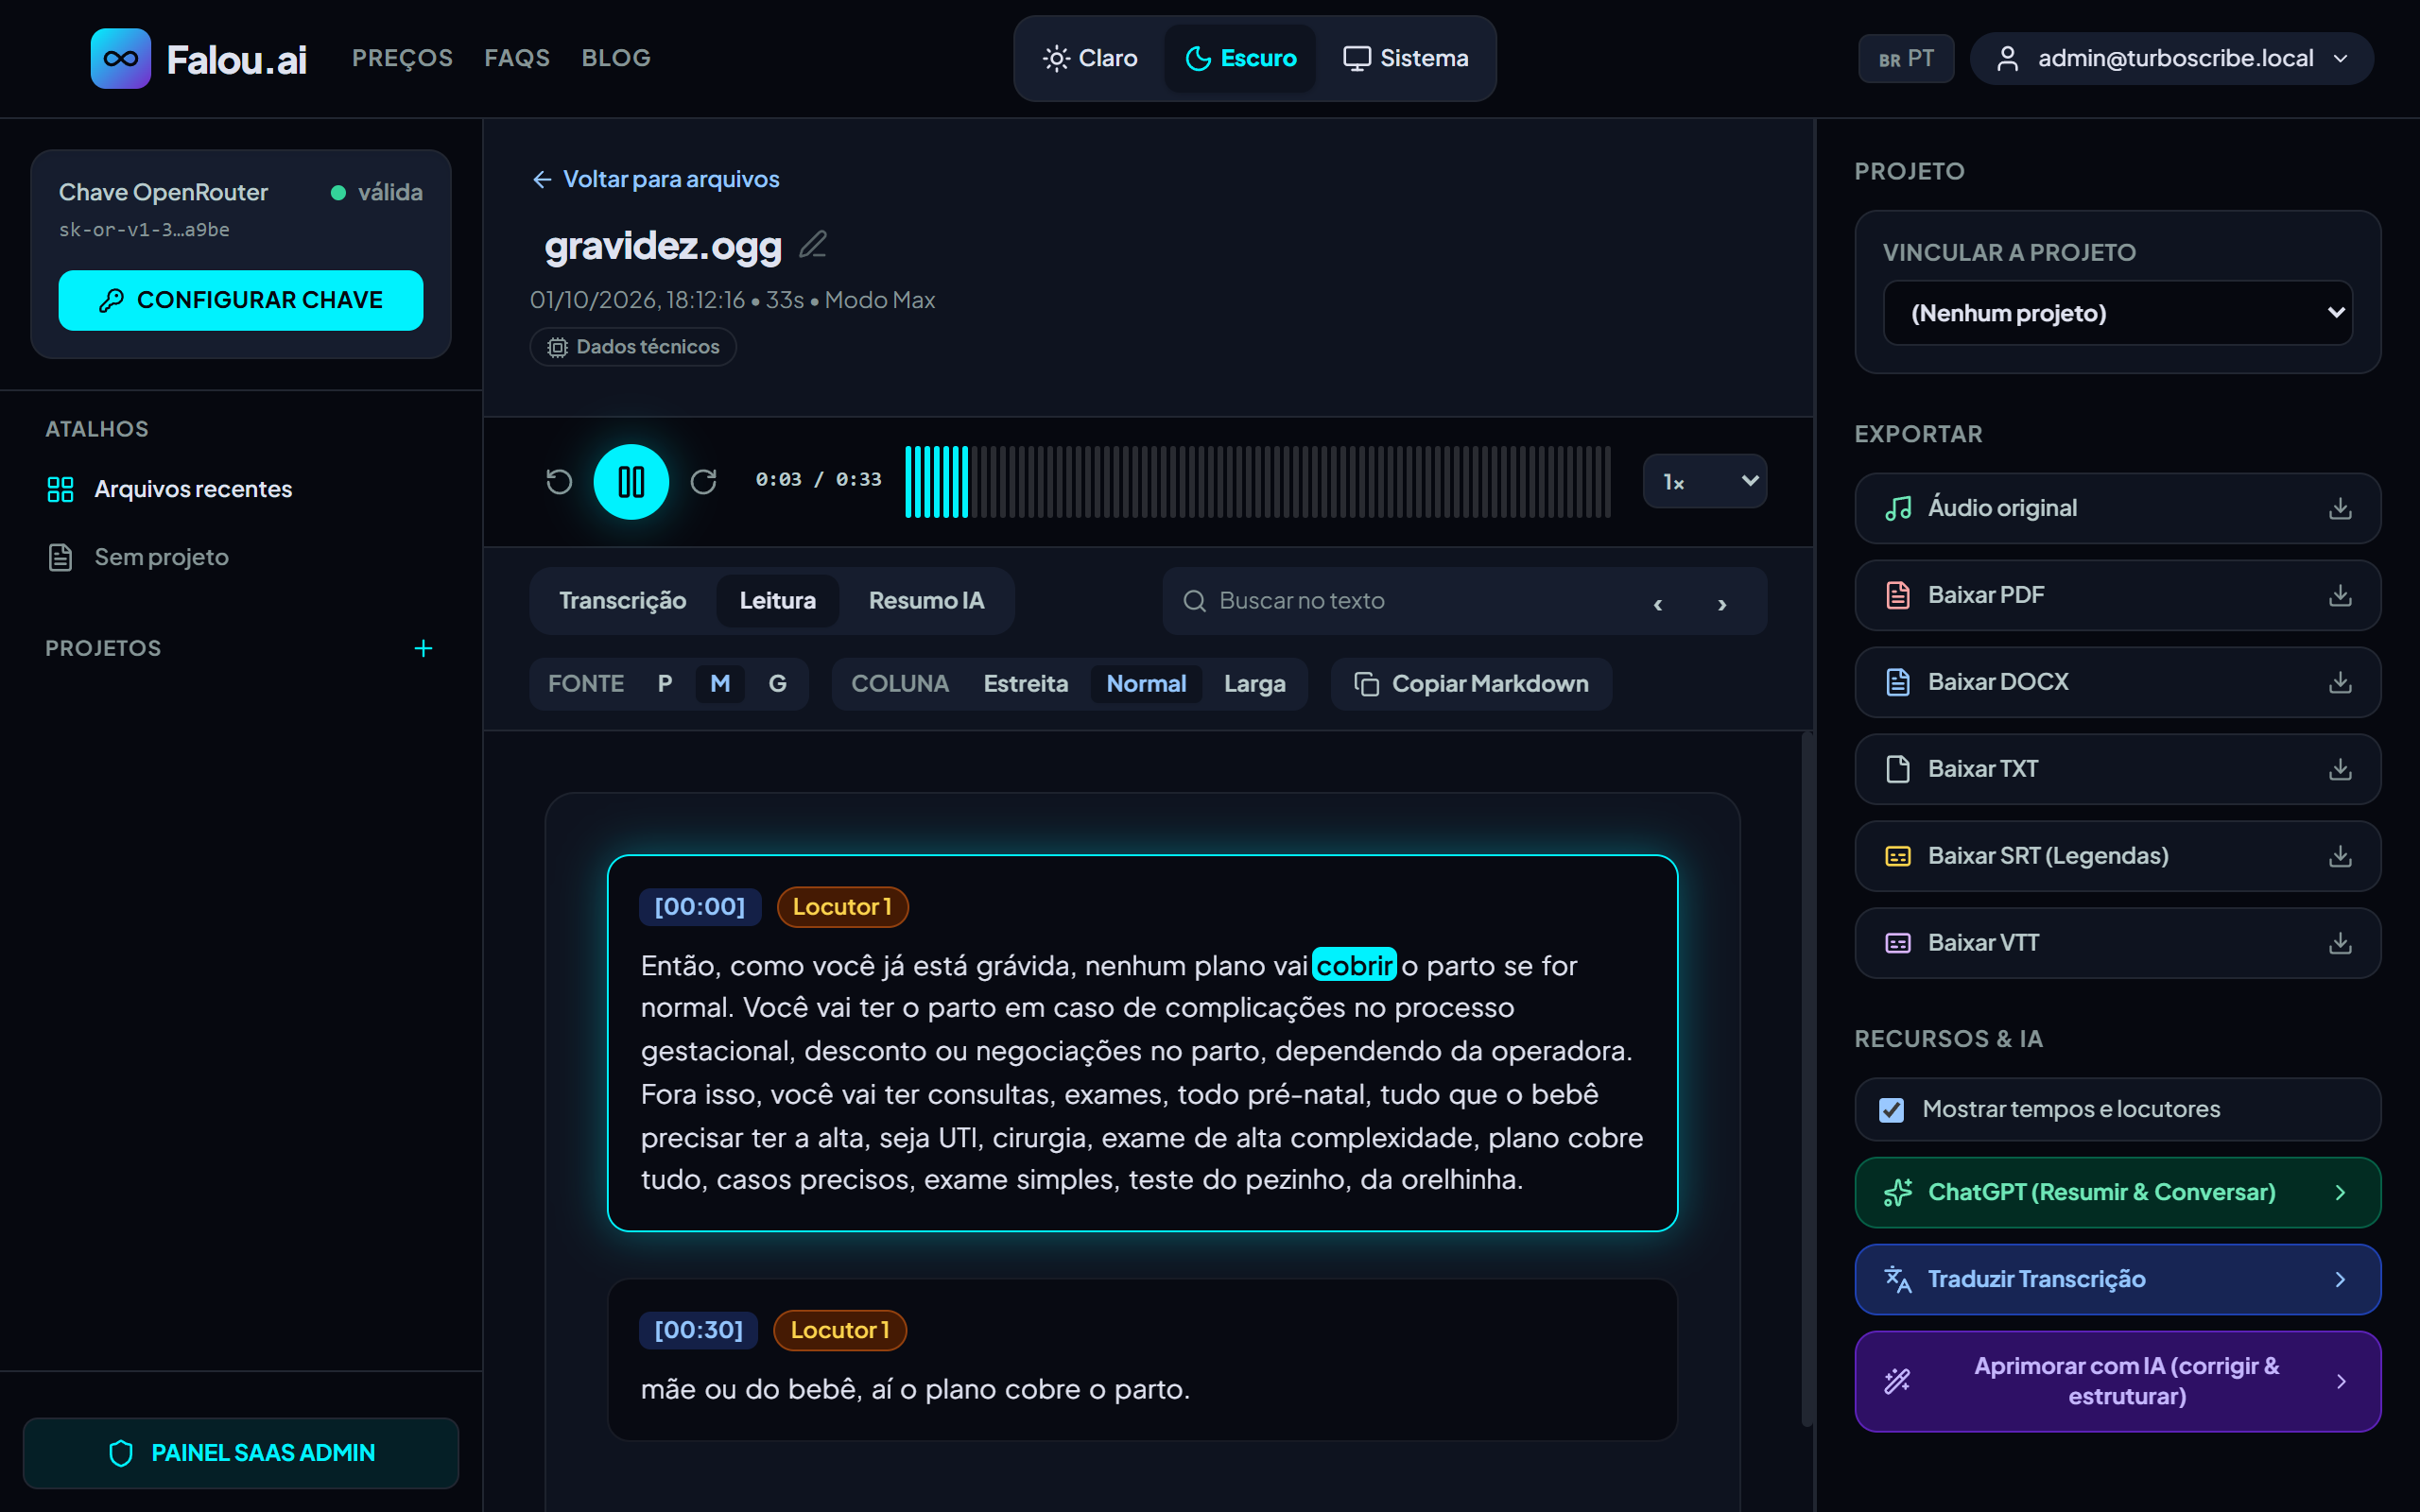Download icon for Áudio original
Image resolution: width=2420 pixels, height=1512 pixels.
(2340, 508)
